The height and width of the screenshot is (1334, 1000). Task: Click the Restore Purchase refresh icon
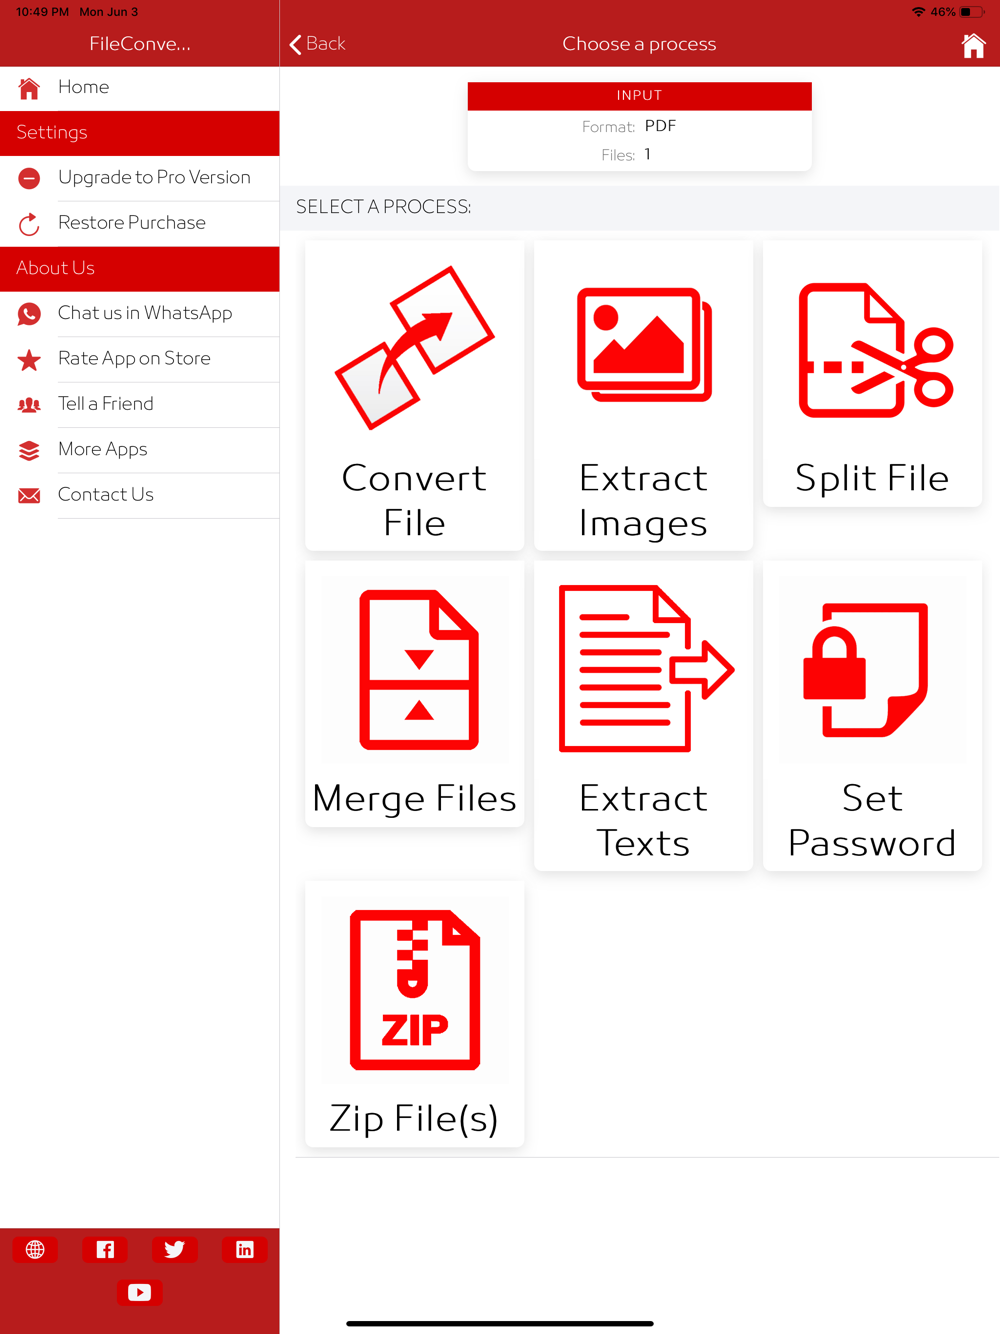point(29,224)
